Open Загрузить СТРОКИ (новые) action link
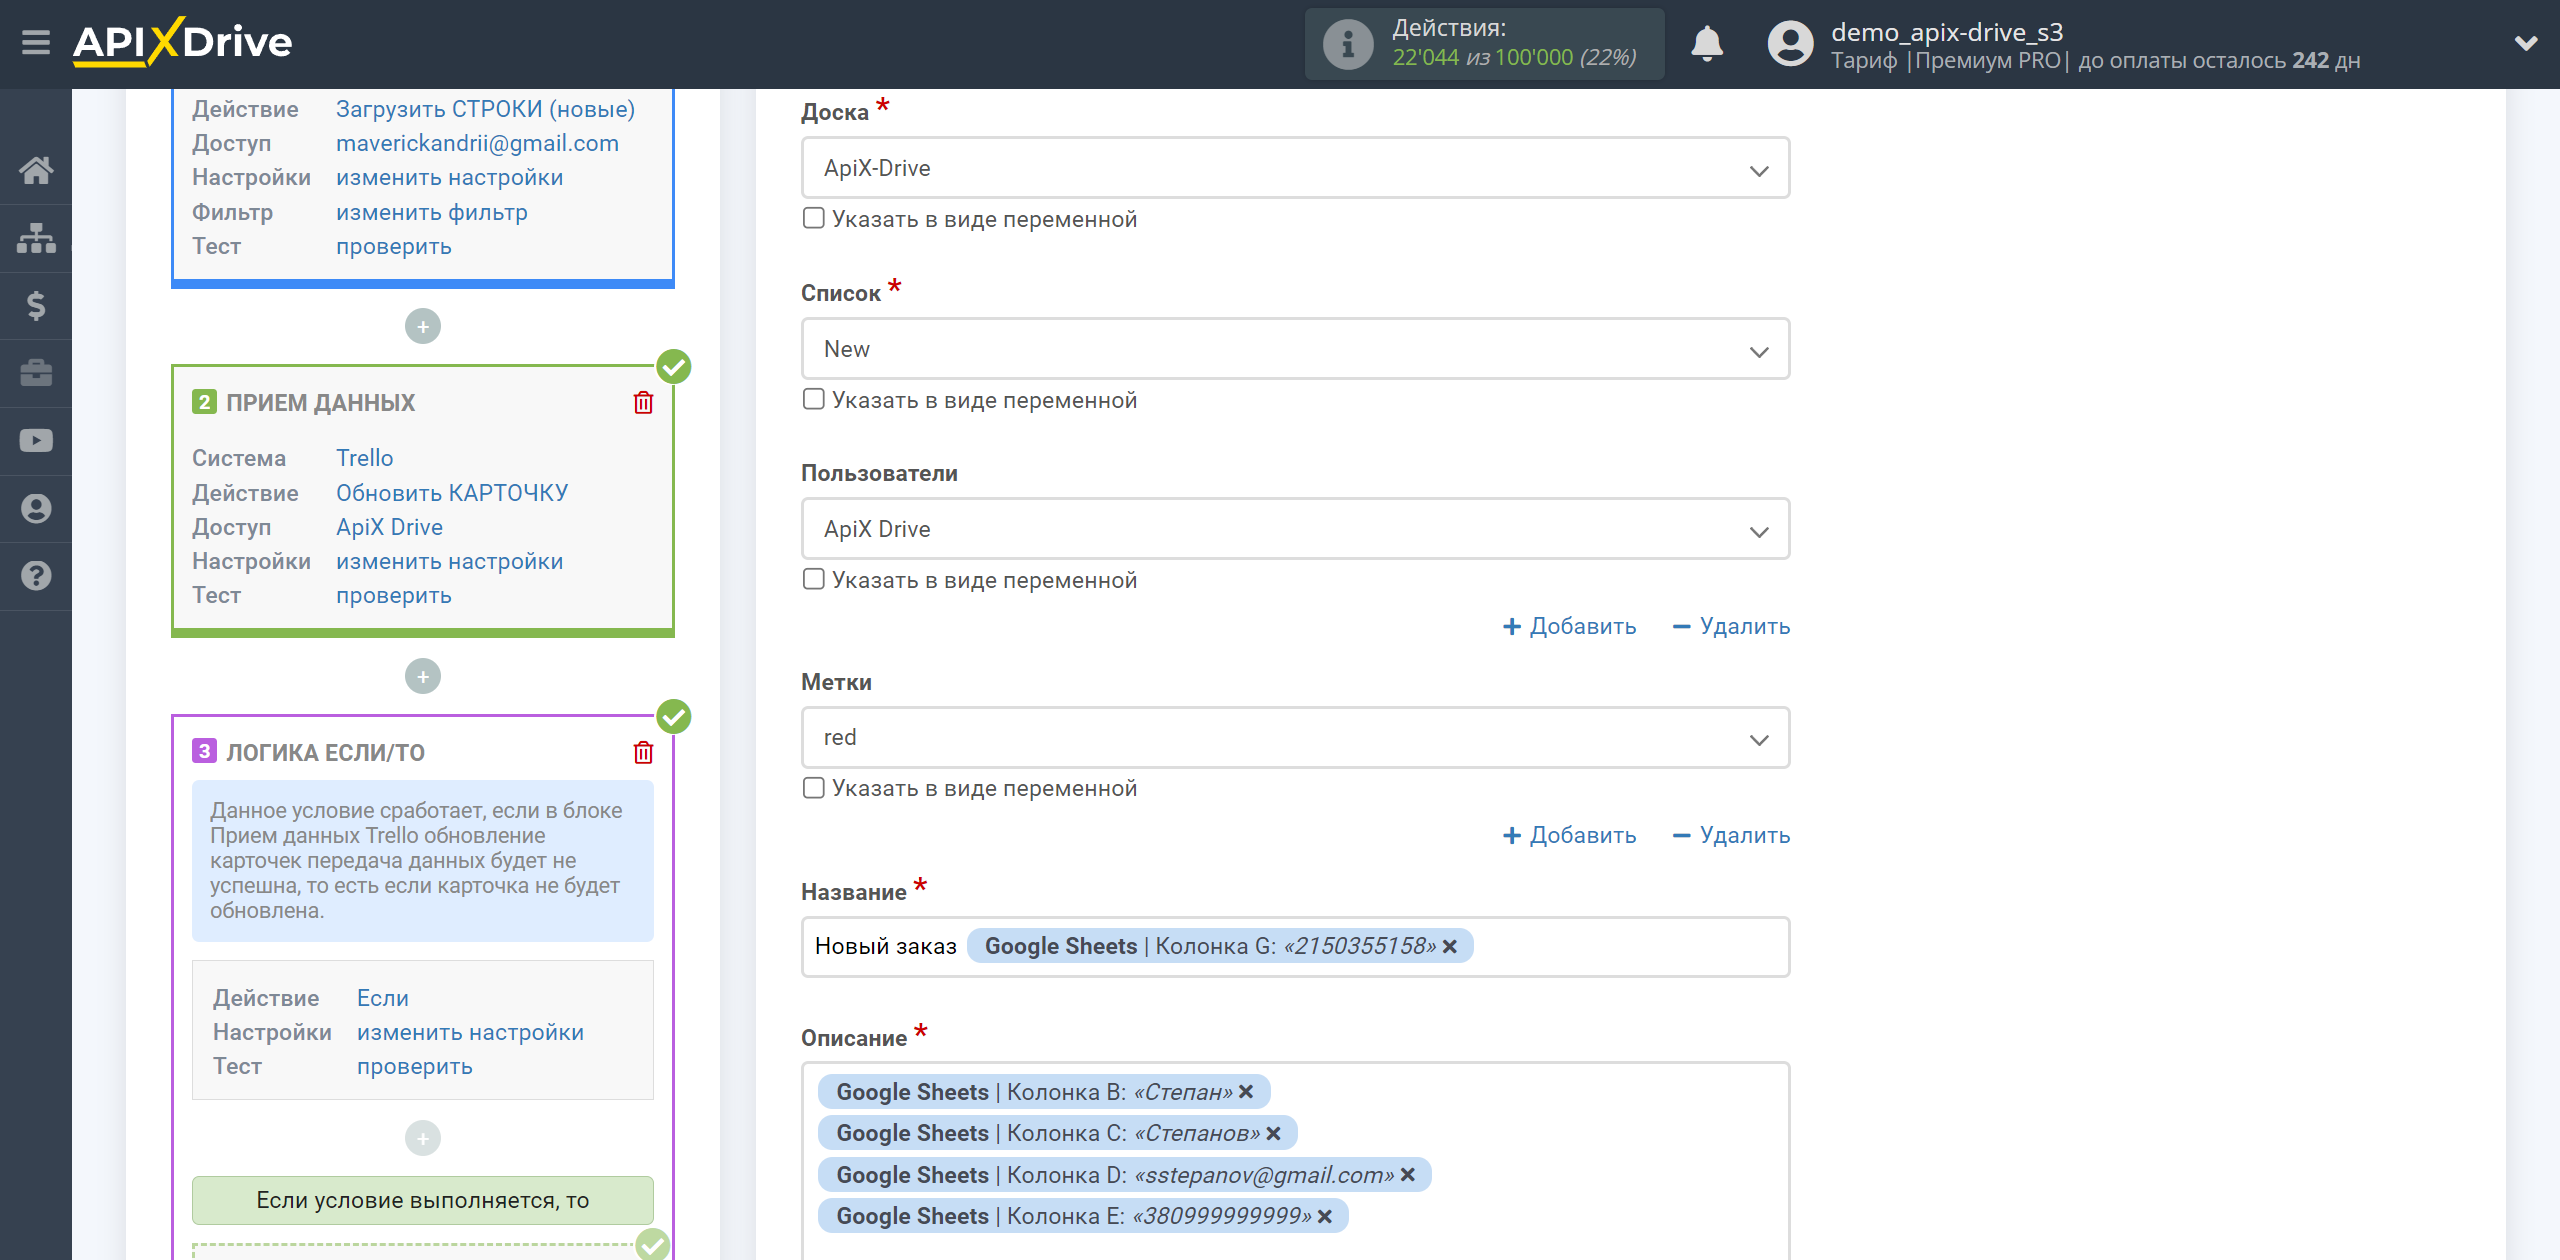This screenshot has width=2560, height=1260. pos(485,109)
